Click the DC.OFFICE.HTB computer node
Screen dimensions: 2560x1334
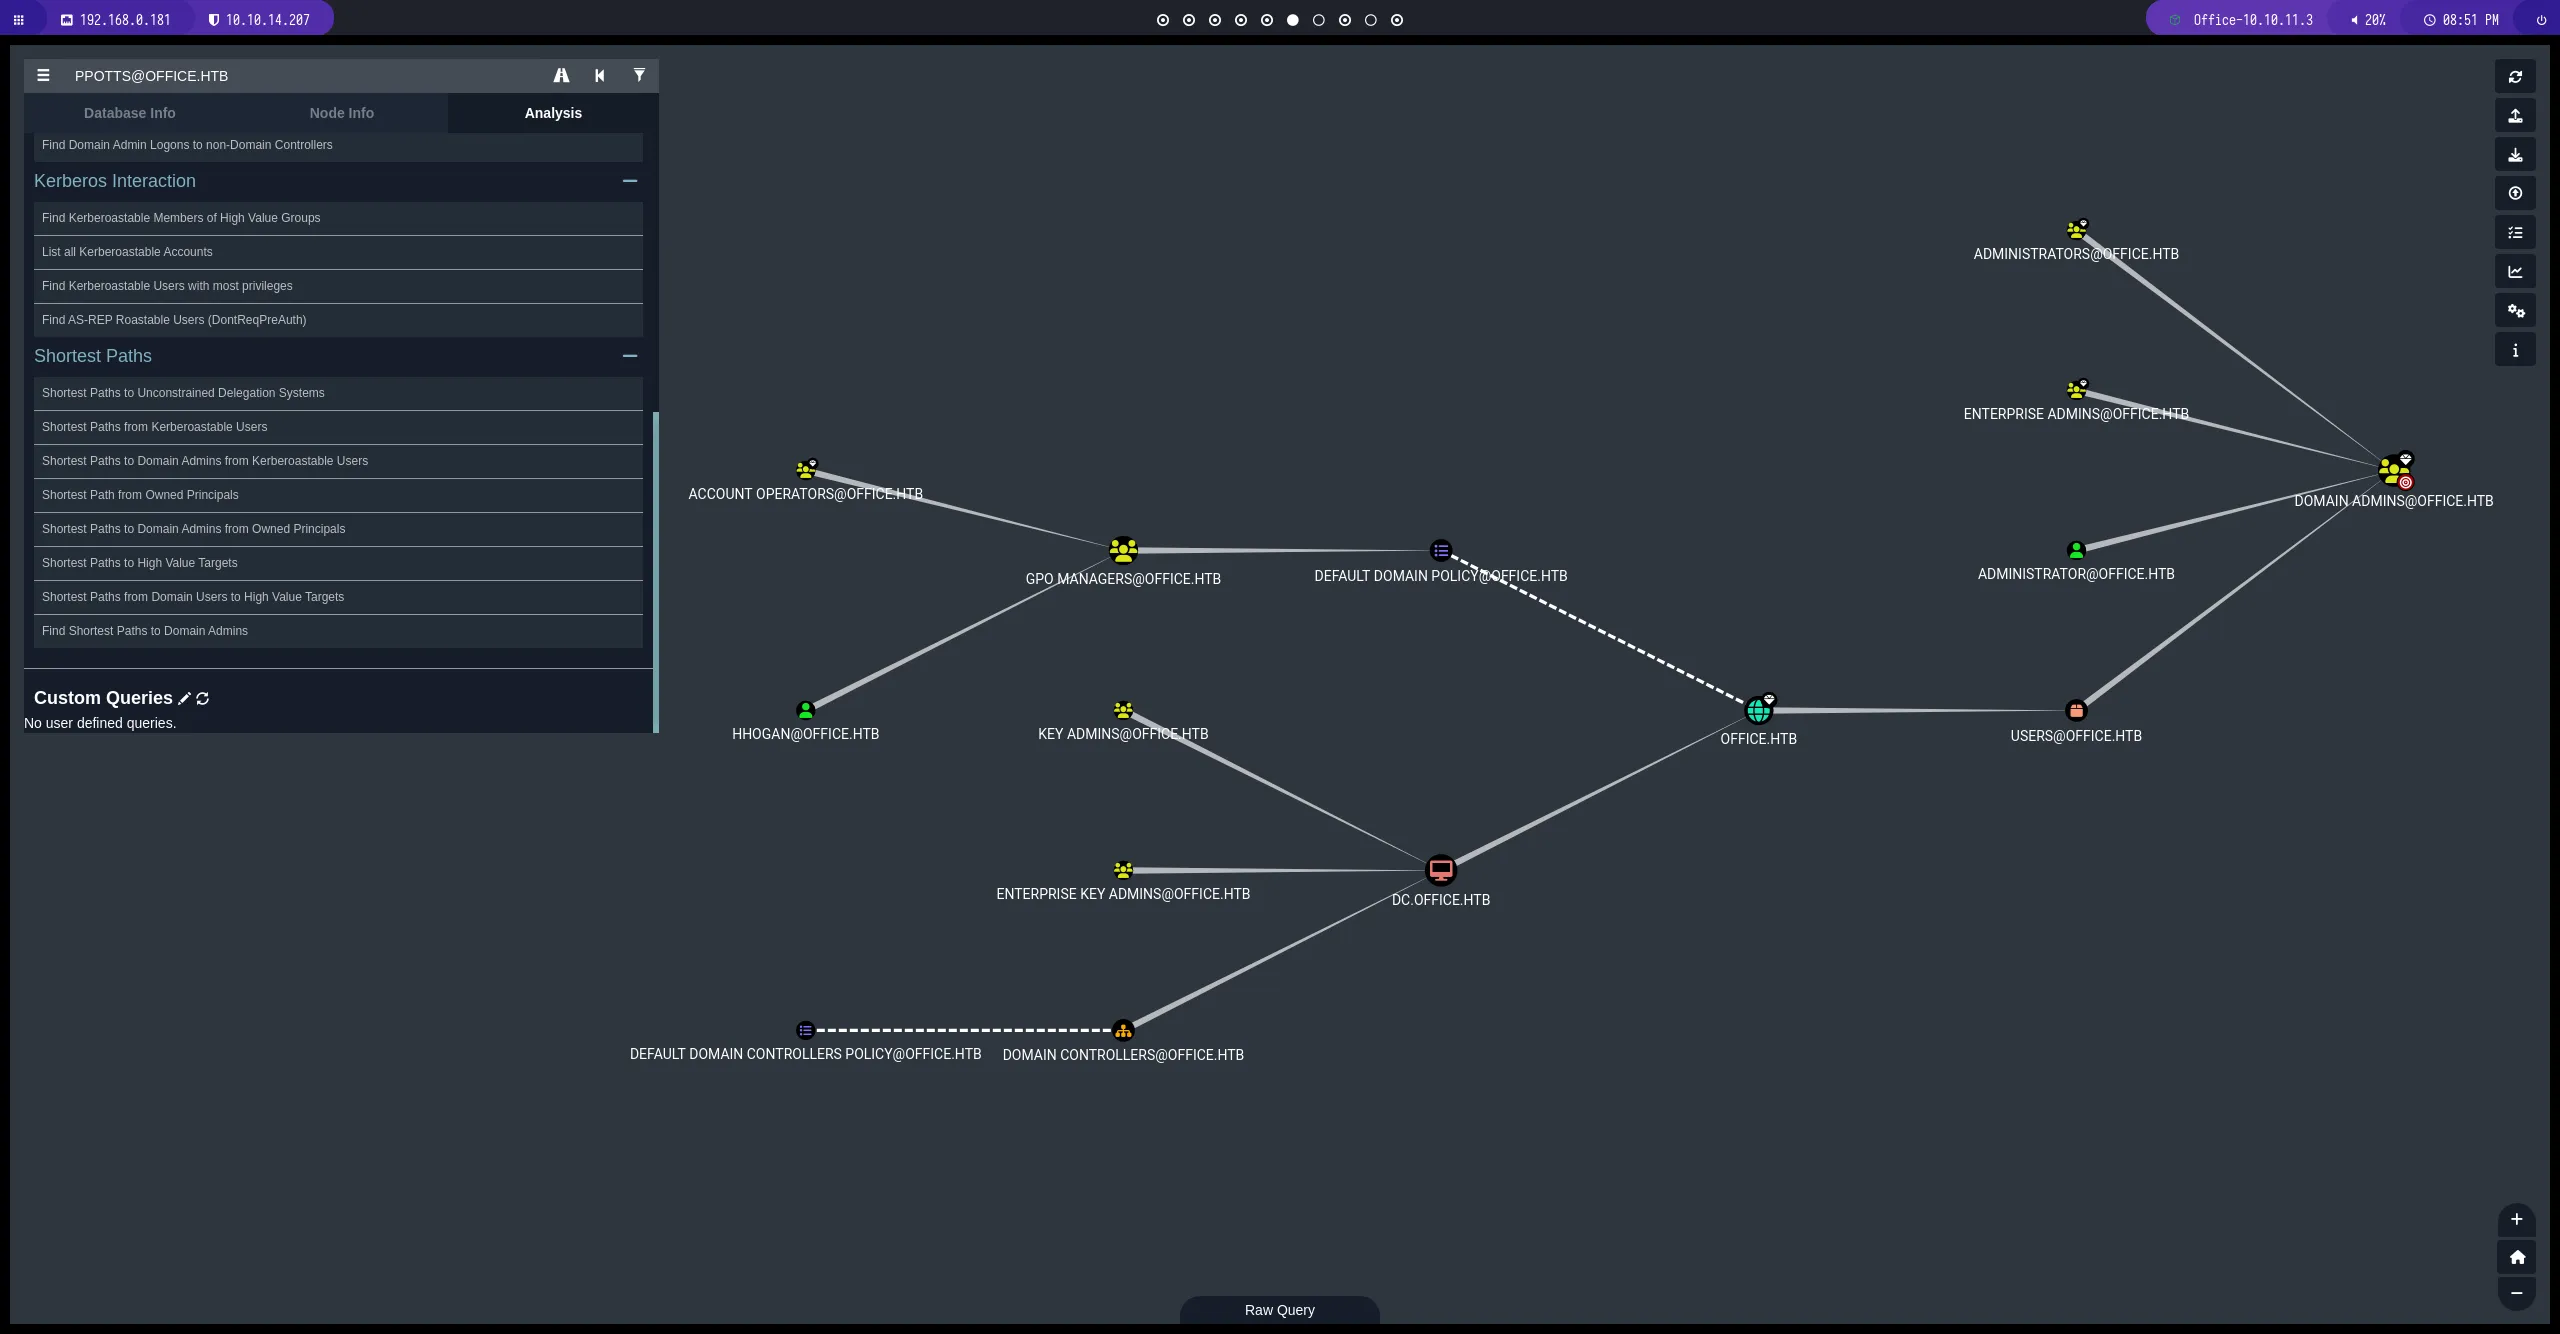click(x=1440, y=870)
